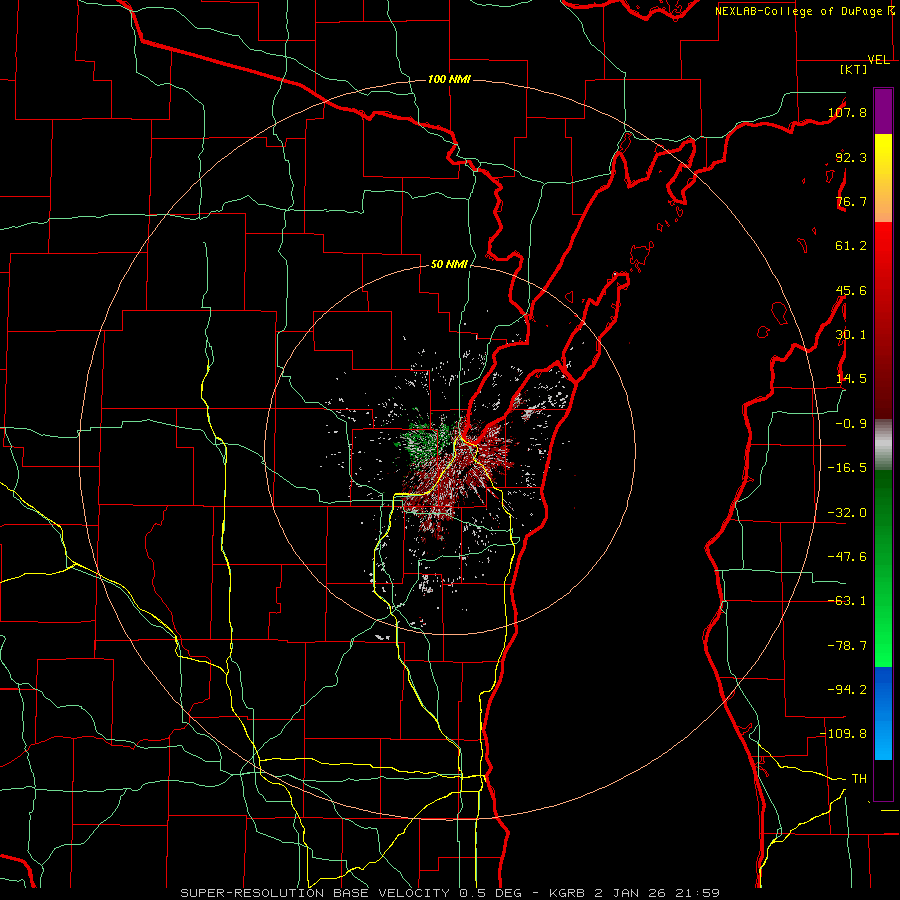900x900 pixels.
Task: Click the 92.3 legend value
Action: point(851,157)
